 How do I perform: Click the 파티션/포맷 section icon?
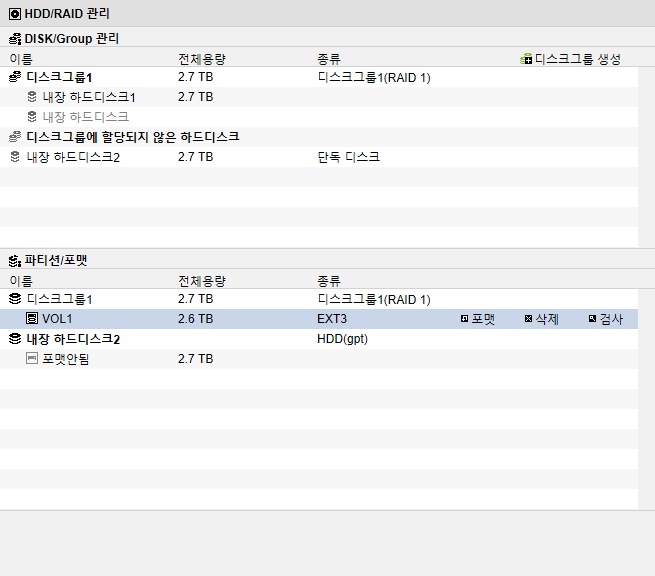click(x=15, y=261)
